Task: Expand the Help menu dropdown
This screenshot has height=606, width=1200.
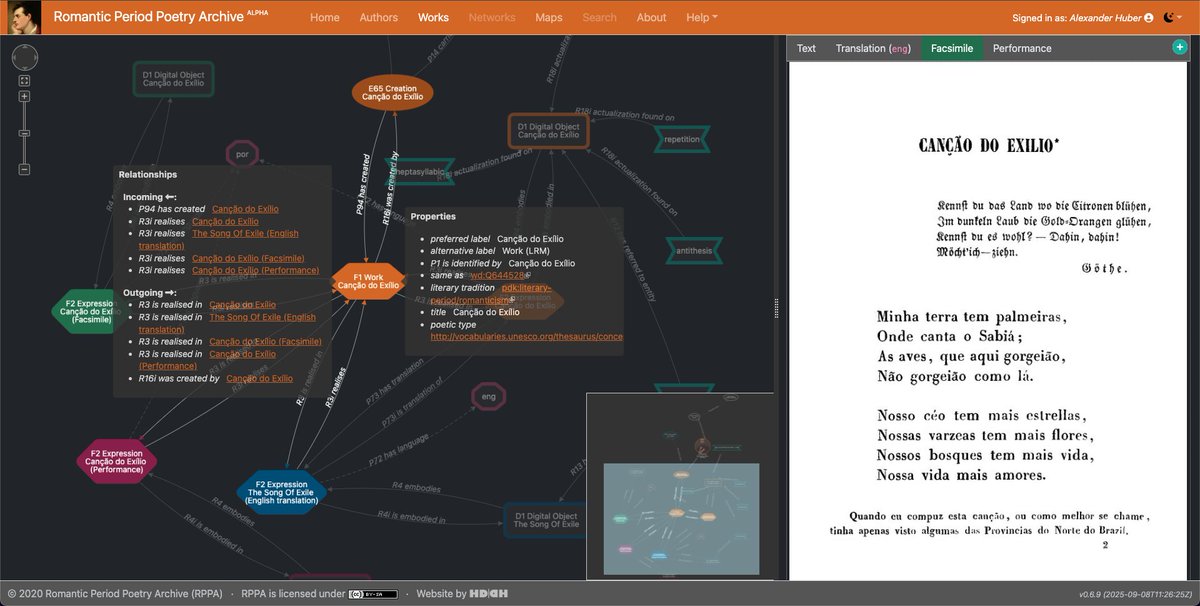Action: click(701, 18)
